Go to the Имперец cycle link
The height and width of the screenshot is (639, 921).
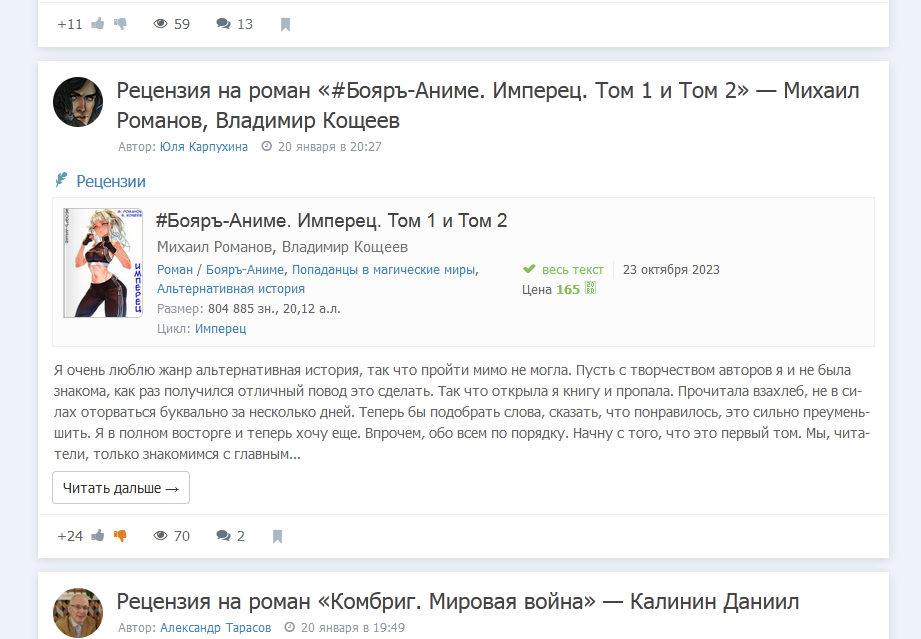(x=220, y=328)
